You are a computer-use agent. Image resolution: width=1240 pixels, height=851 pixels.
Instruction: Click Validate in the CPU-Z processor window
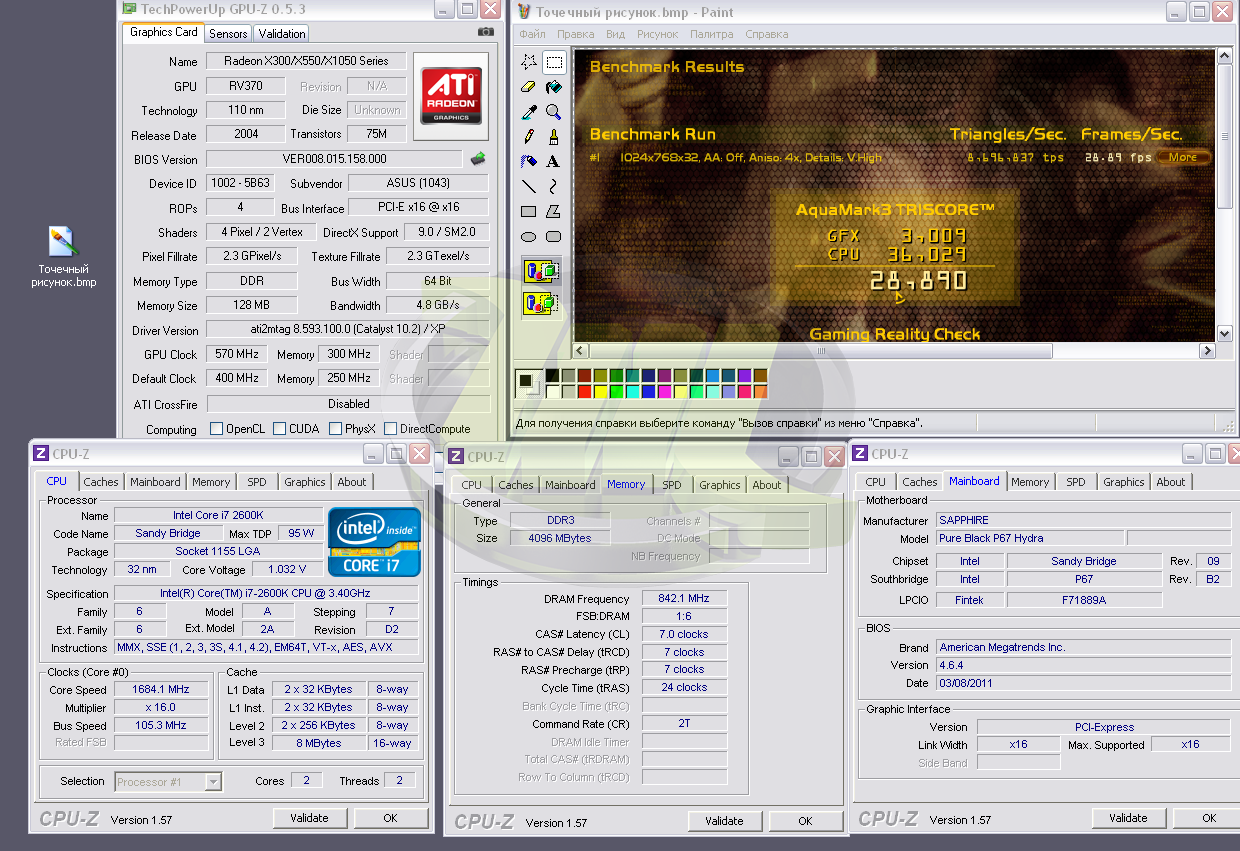click(x=309, y=818)
